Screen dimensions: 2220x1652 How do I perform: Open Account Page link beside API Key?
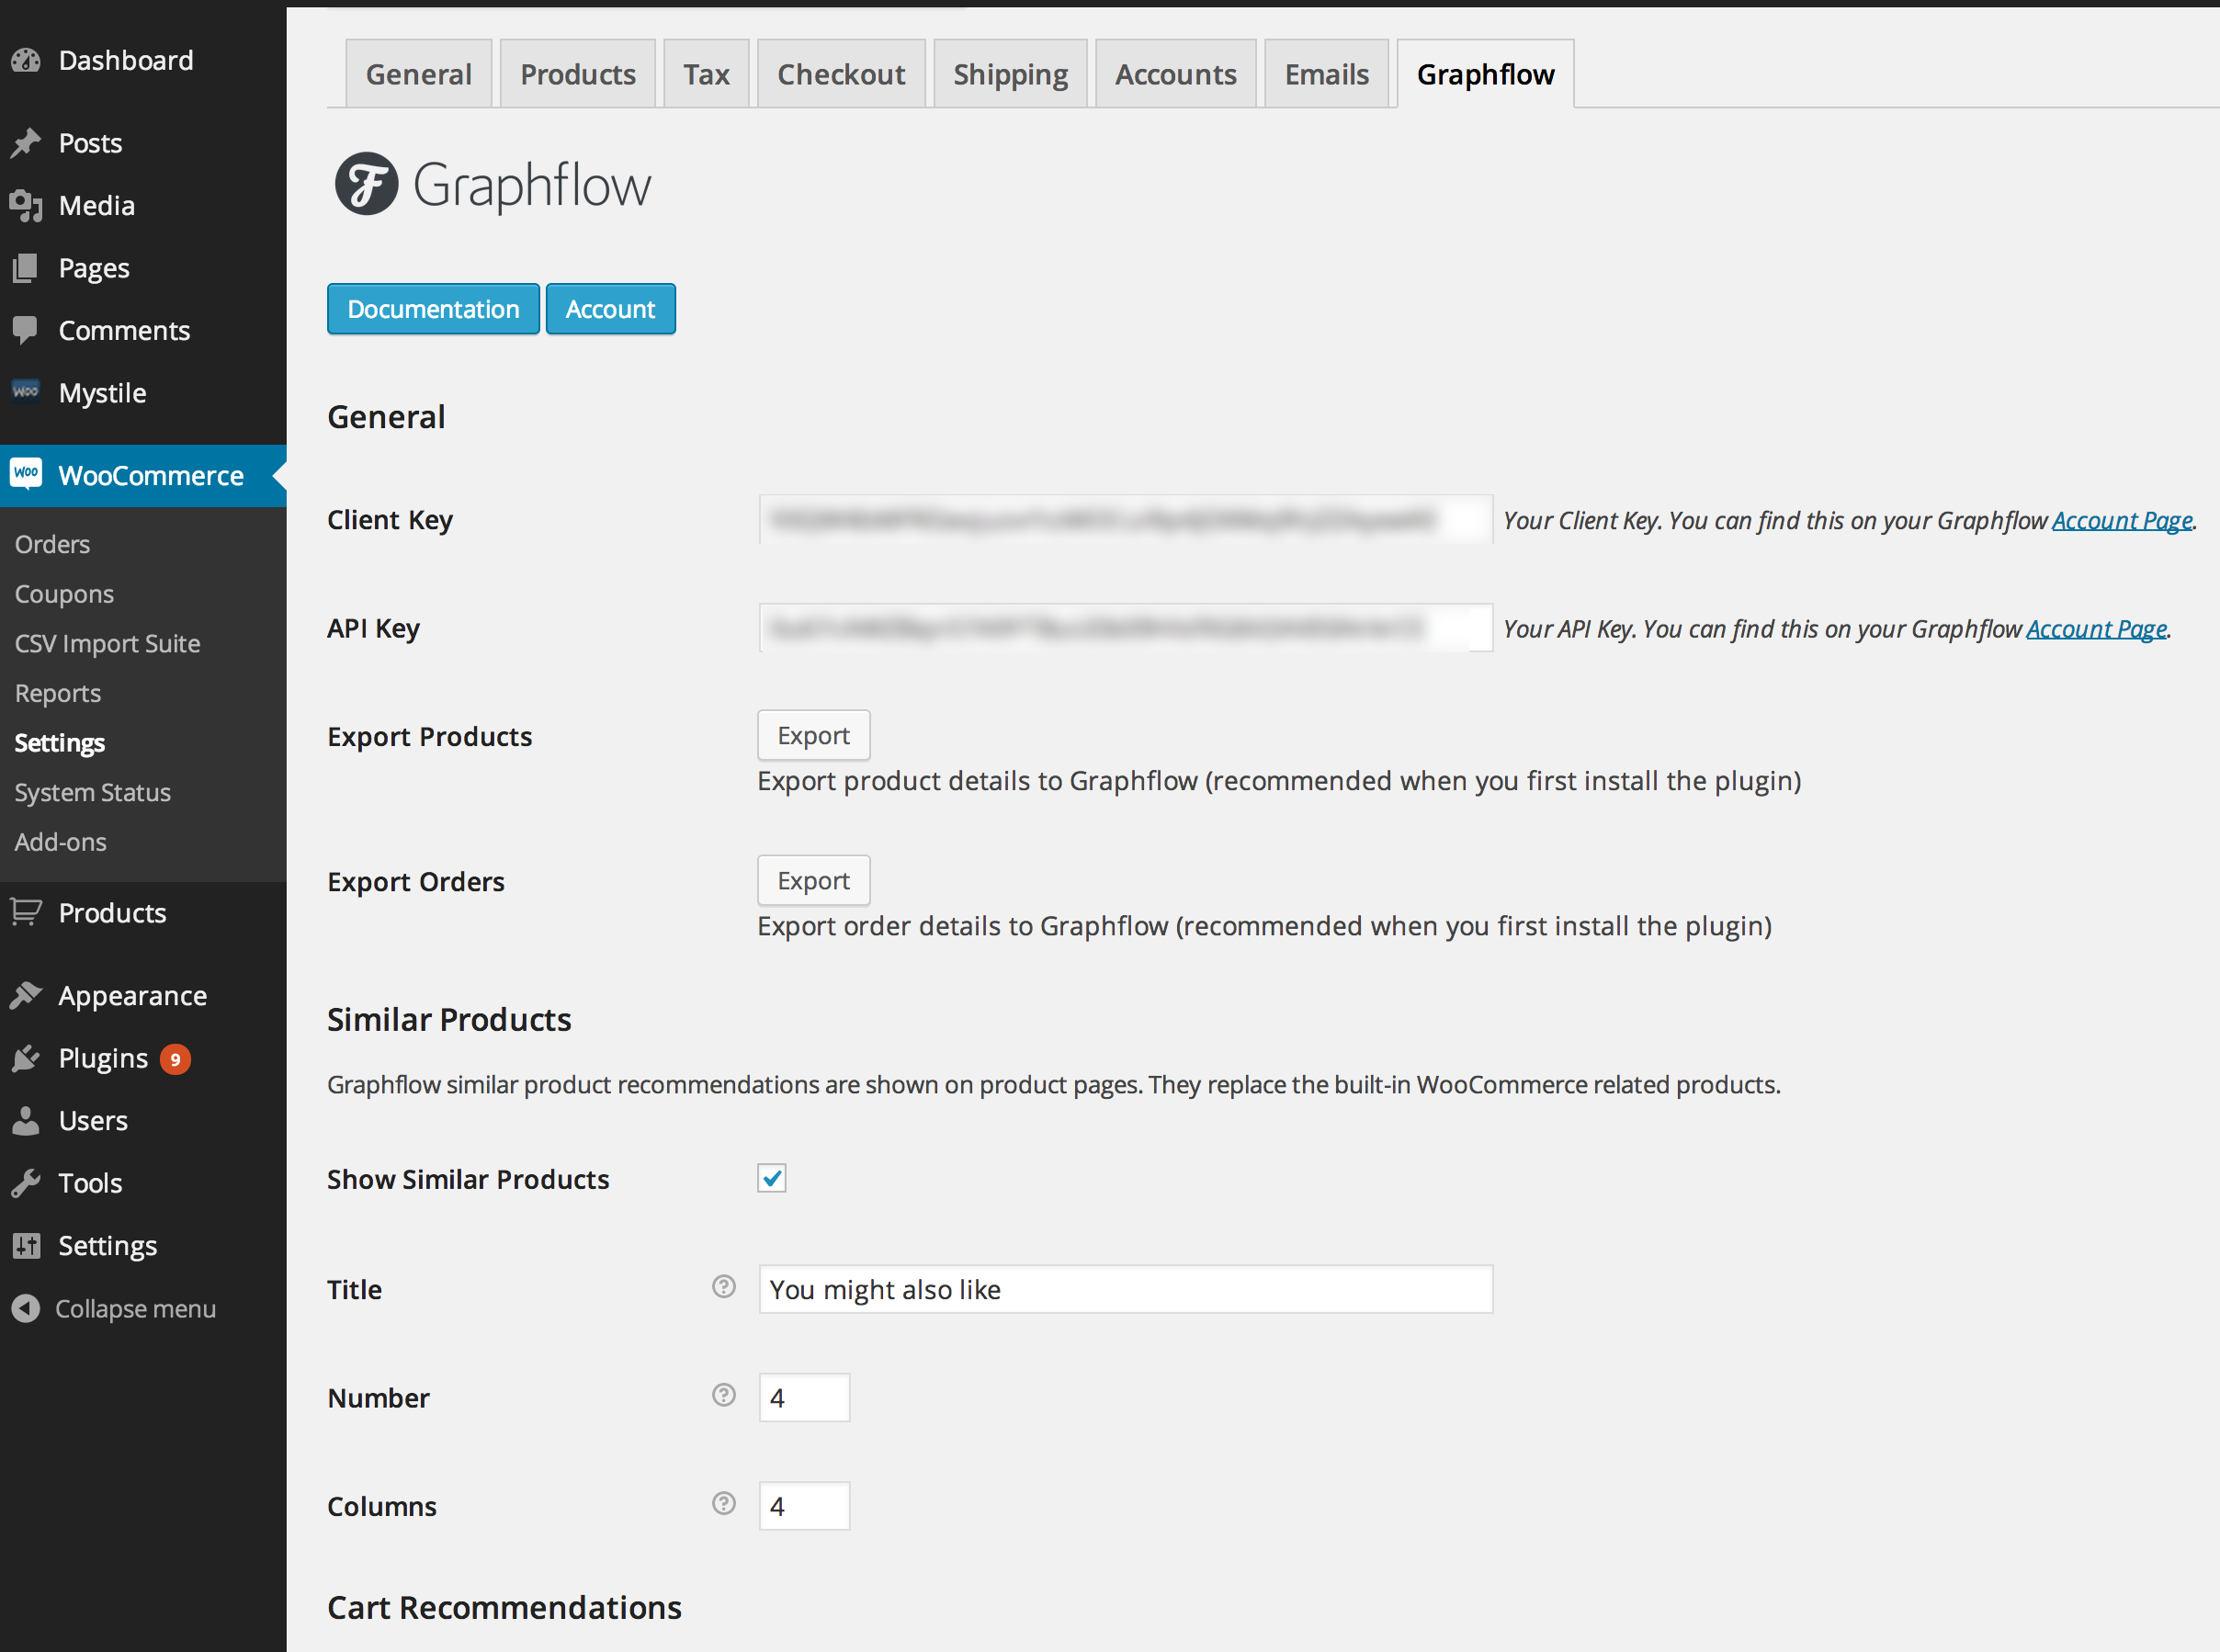click(x=2096, y=629)
